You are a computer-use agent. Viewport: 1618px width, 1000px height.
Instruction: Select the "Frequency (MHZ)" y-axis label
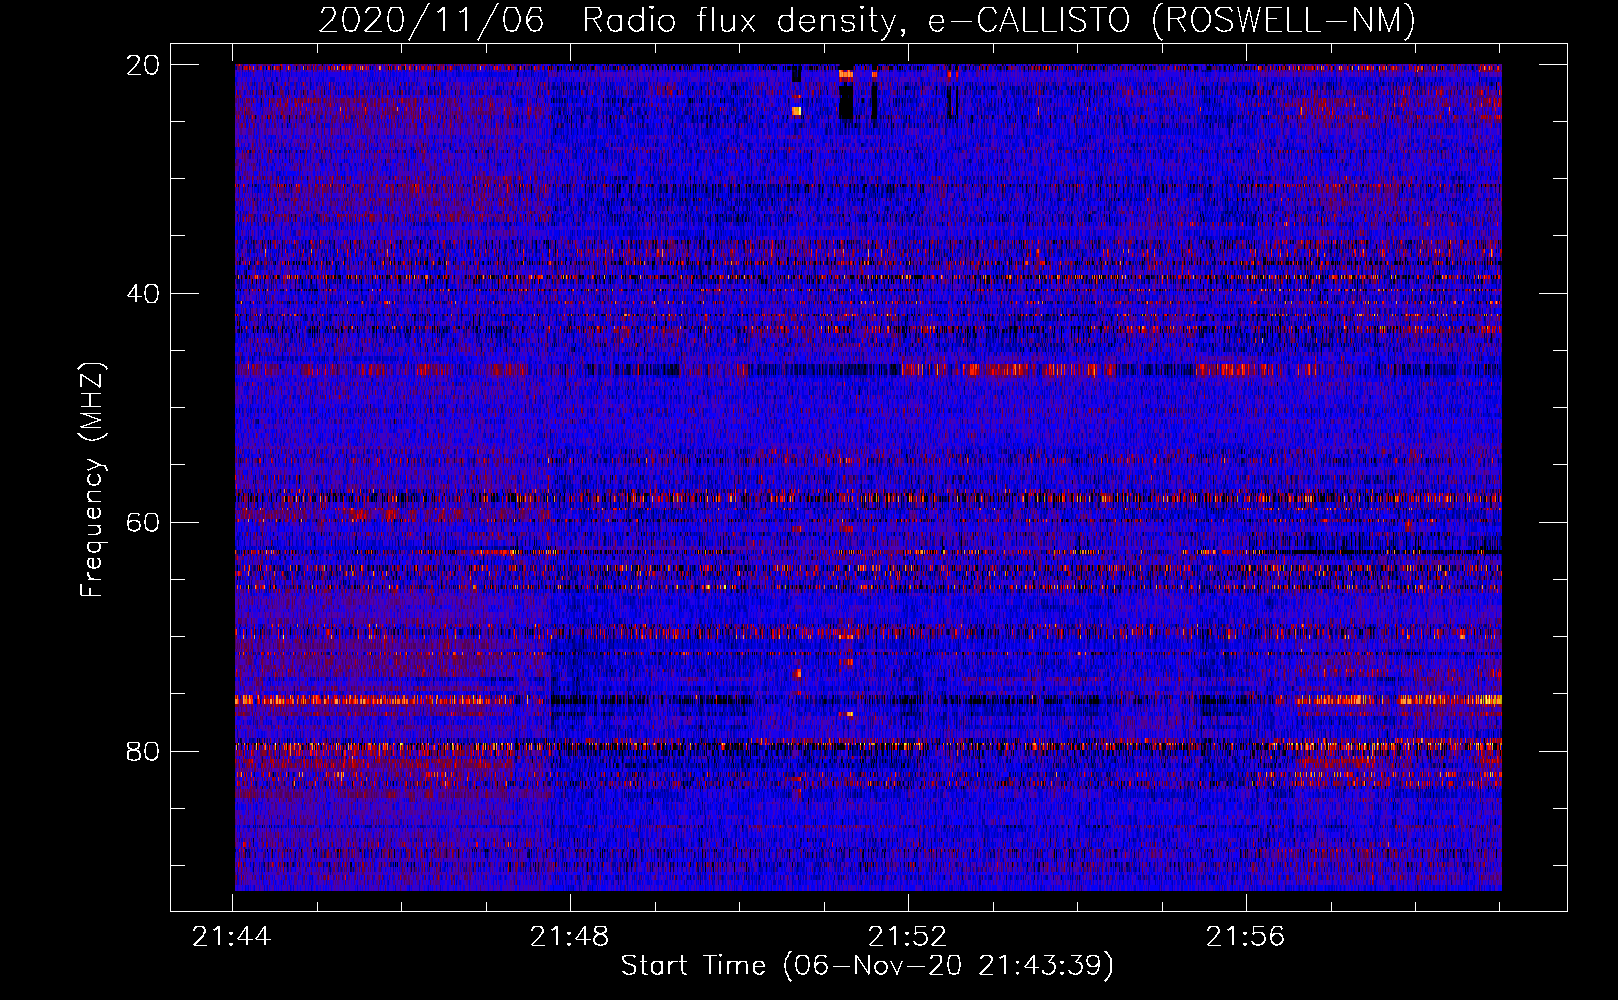pos(92,480)
